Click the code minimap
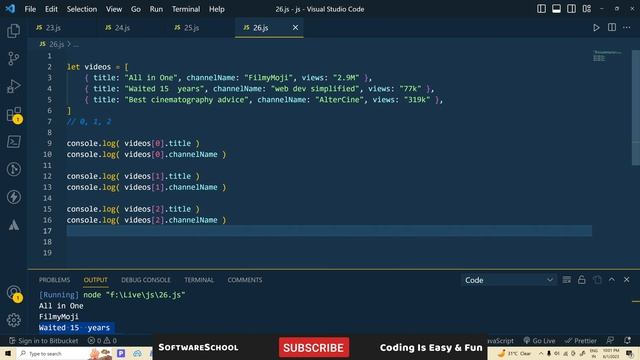The width and height of the screenshot is (640, 360). [x=607, y=56]
